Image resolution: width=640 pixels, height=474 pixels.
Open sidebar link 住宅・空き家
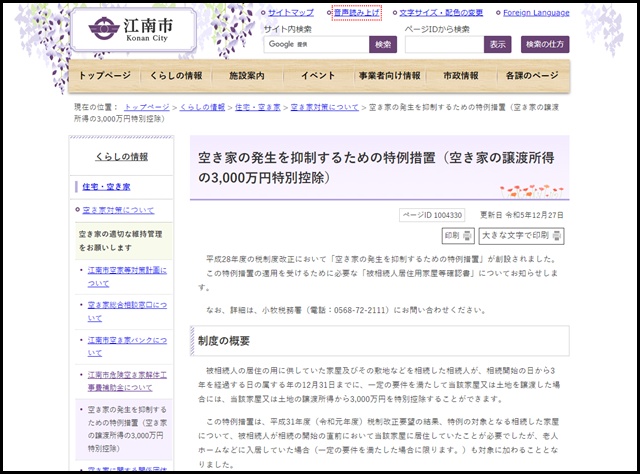[x=106, y=187]
